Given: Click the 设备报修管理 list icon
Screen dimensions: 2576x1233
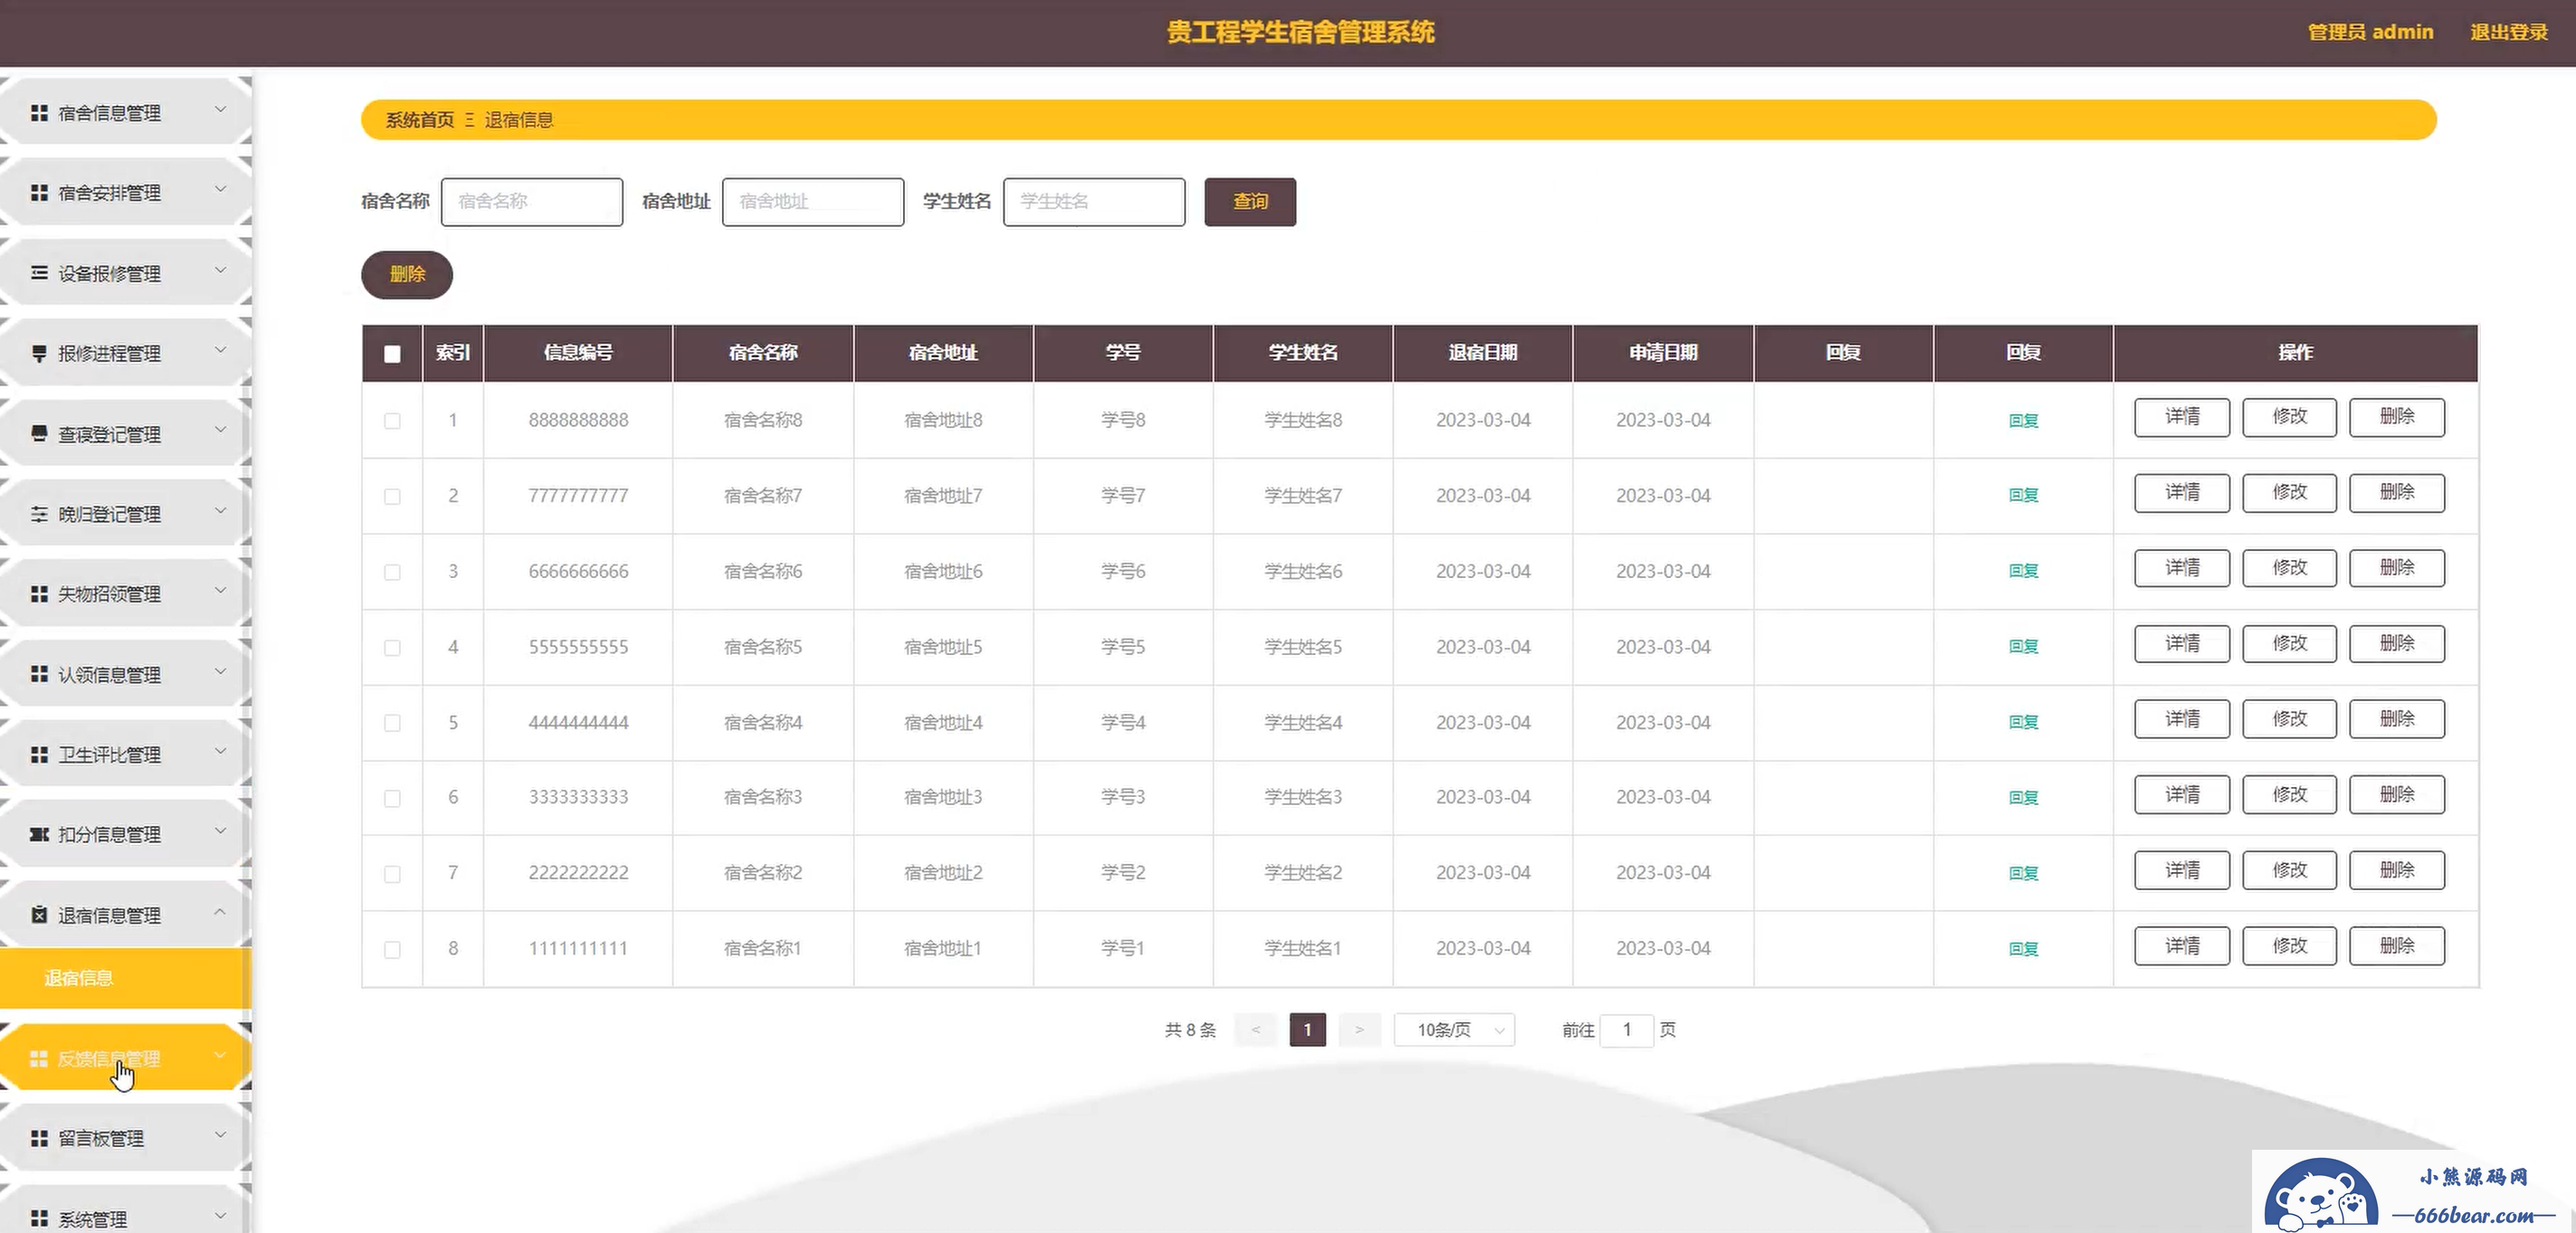Looking at the screenshot, I should point(39,273).
